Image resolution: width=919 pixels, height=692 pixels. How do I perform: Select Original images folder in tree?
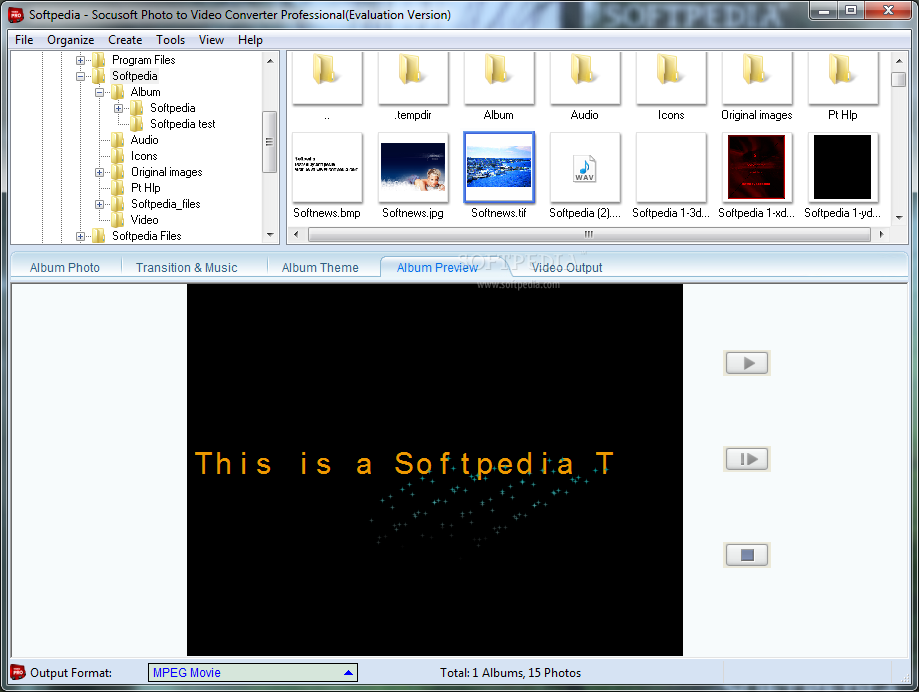point(166,172)
